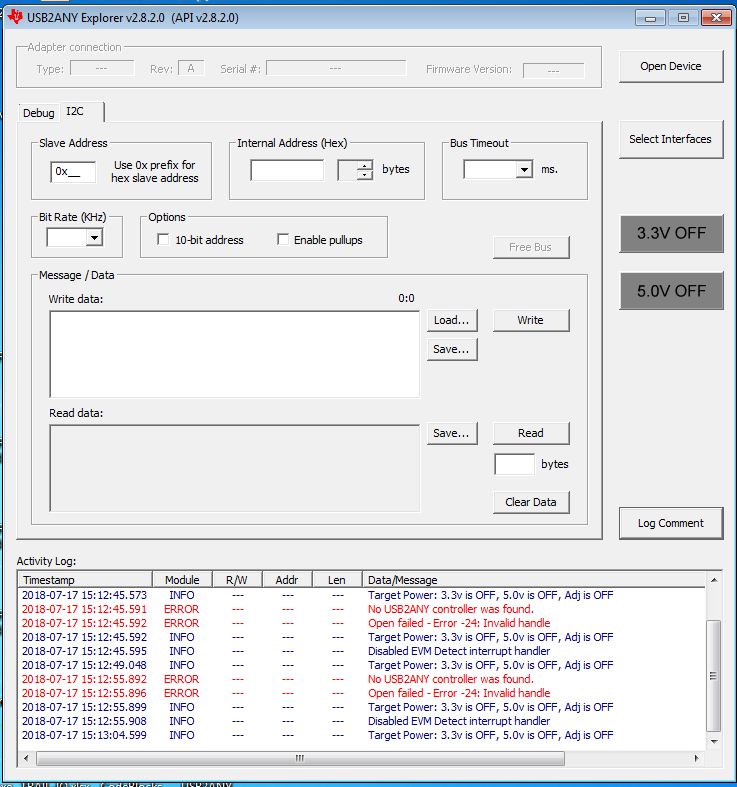Click the activity log scroll down arrow
This screenshot has width=737, height=787.
(x=714, y=742)
